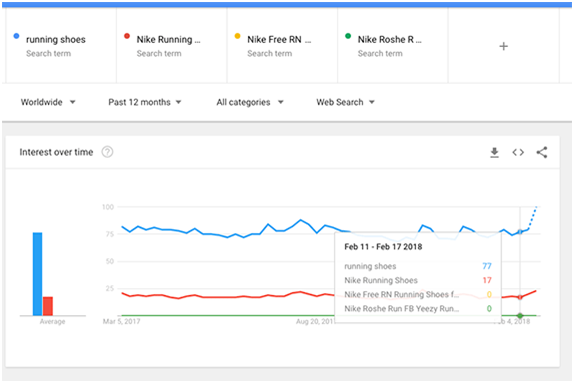Click the red Average bar
This screenshot has height=383, width=574.
(x=48, y=306)
